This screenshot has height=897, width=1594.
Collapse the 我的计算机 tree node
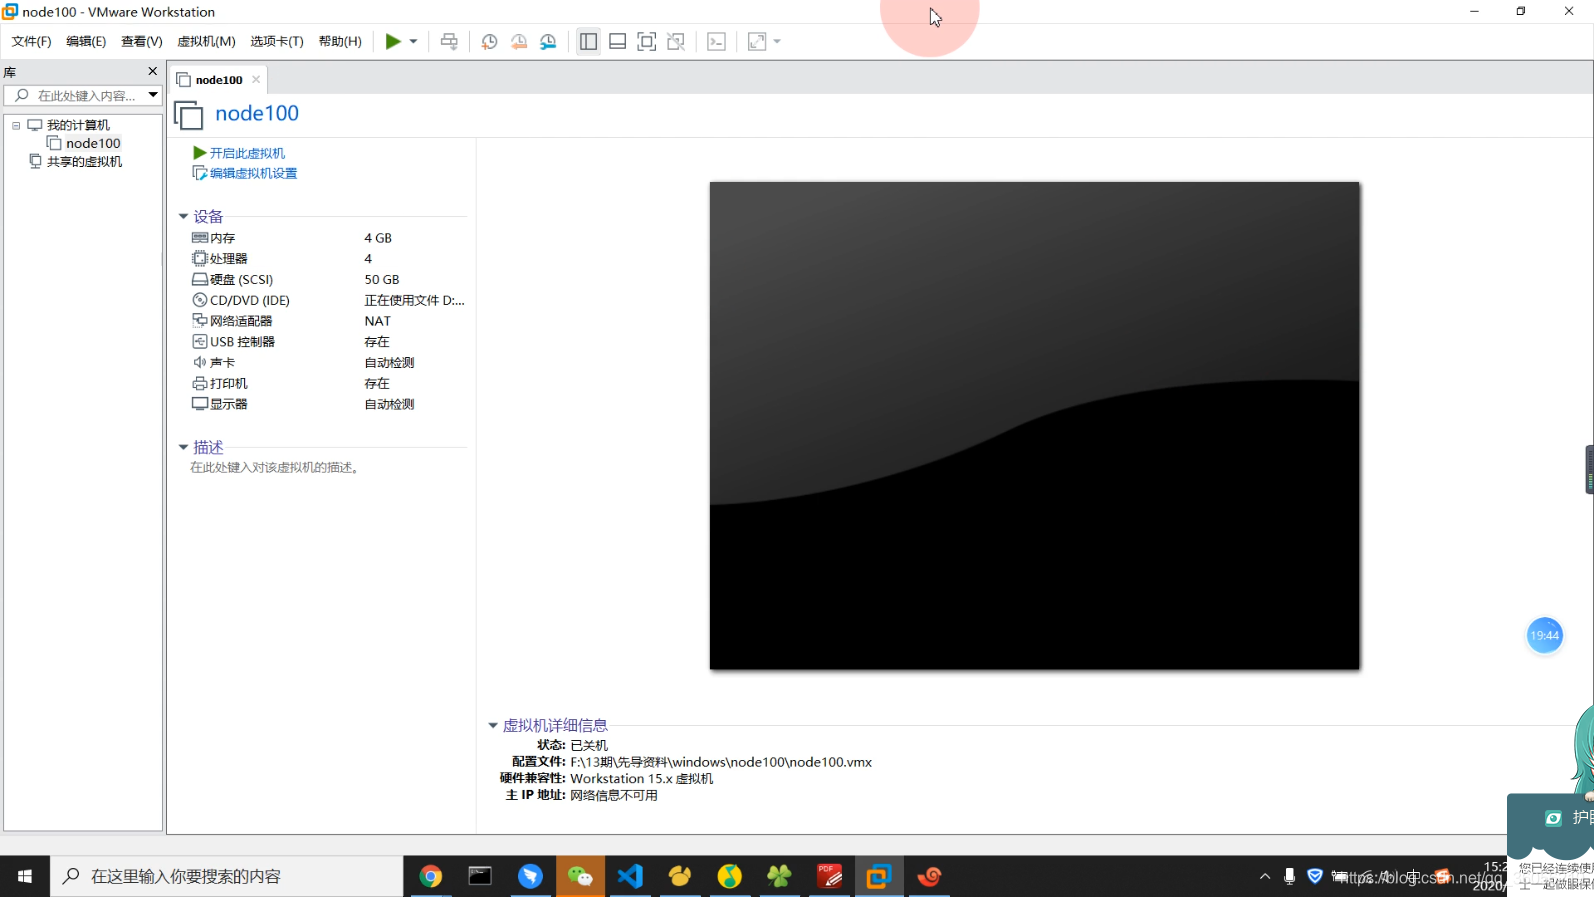click(x=16, y=125)
